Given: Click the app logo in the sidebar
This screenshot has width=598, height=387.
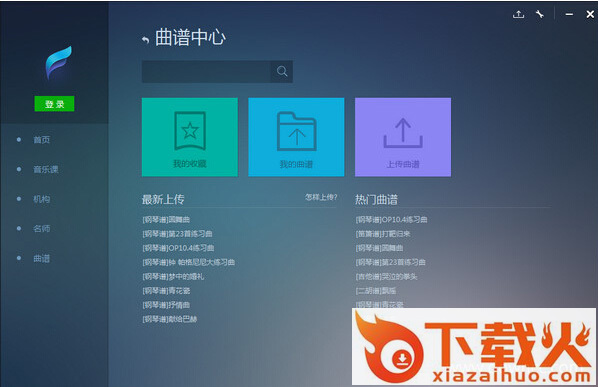Looking at the screenshot, I should click(x=58, y=63).
